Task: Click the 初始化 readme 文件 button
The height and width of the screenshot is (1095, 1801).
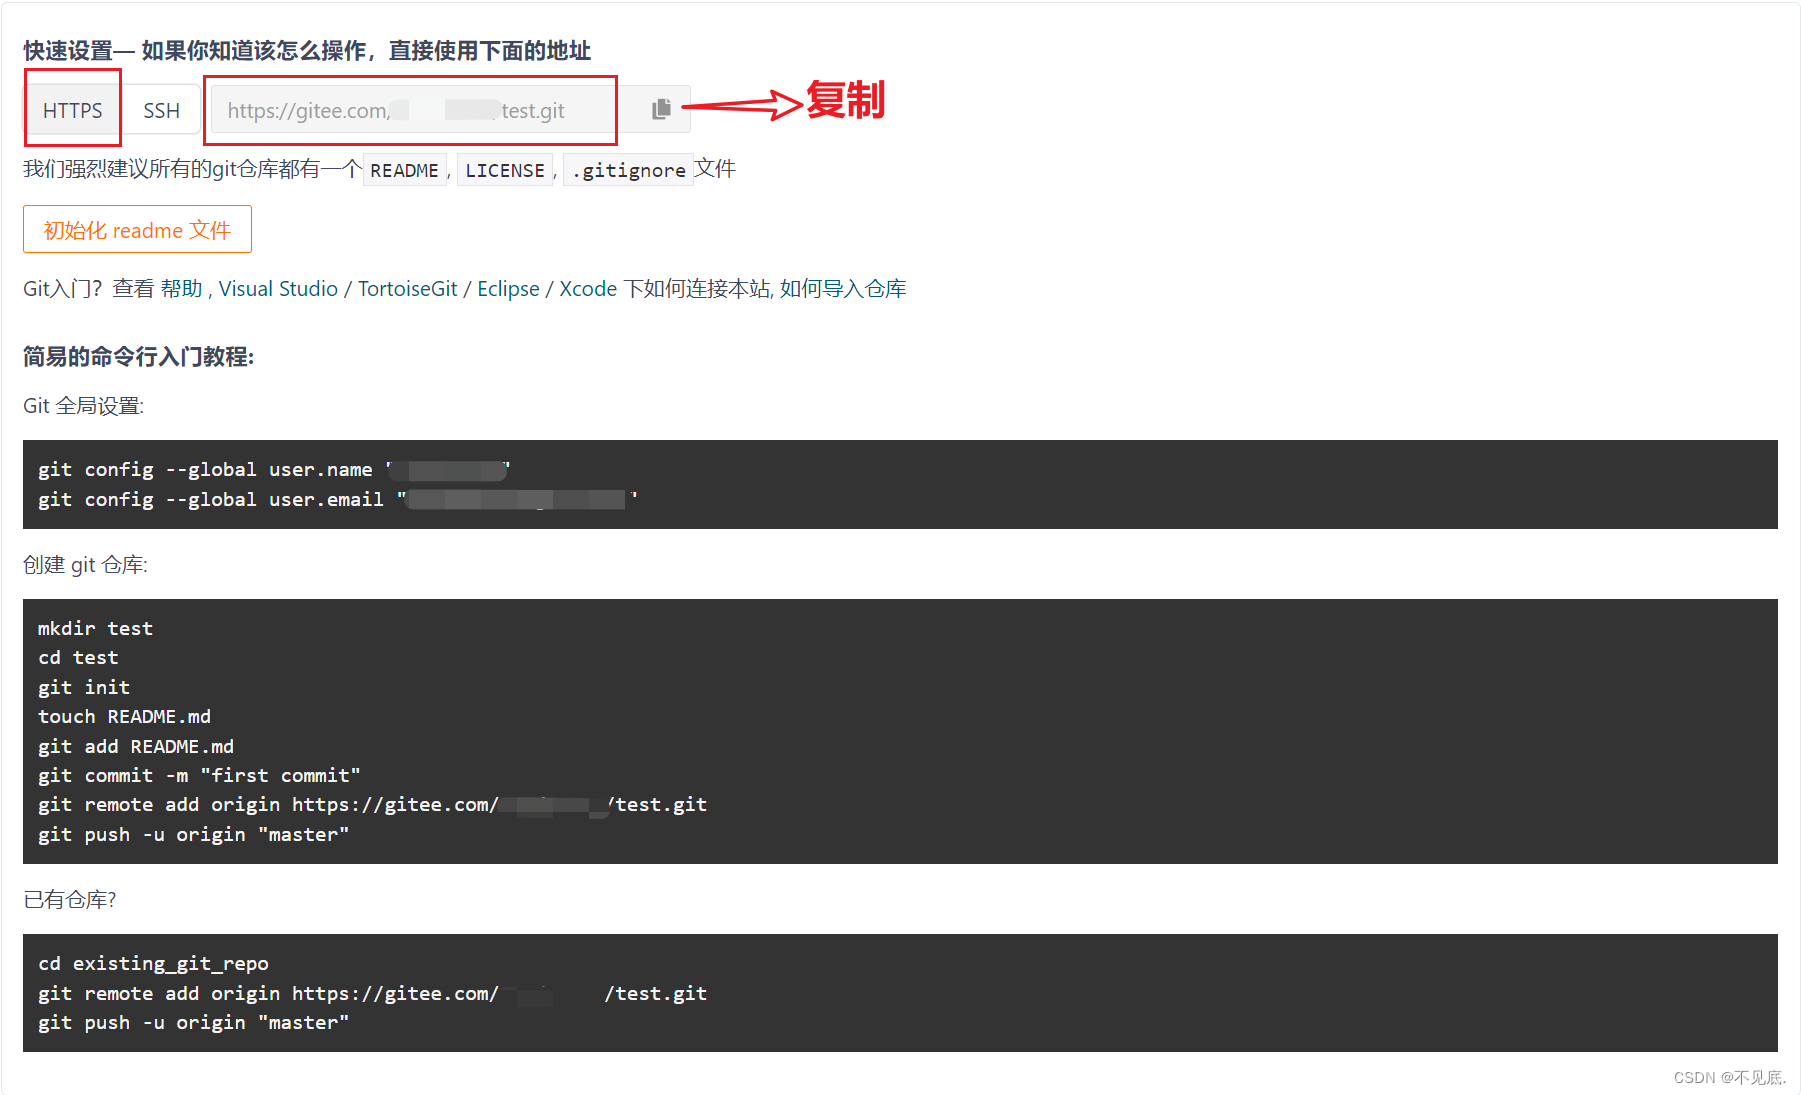Action: [137, 230]
